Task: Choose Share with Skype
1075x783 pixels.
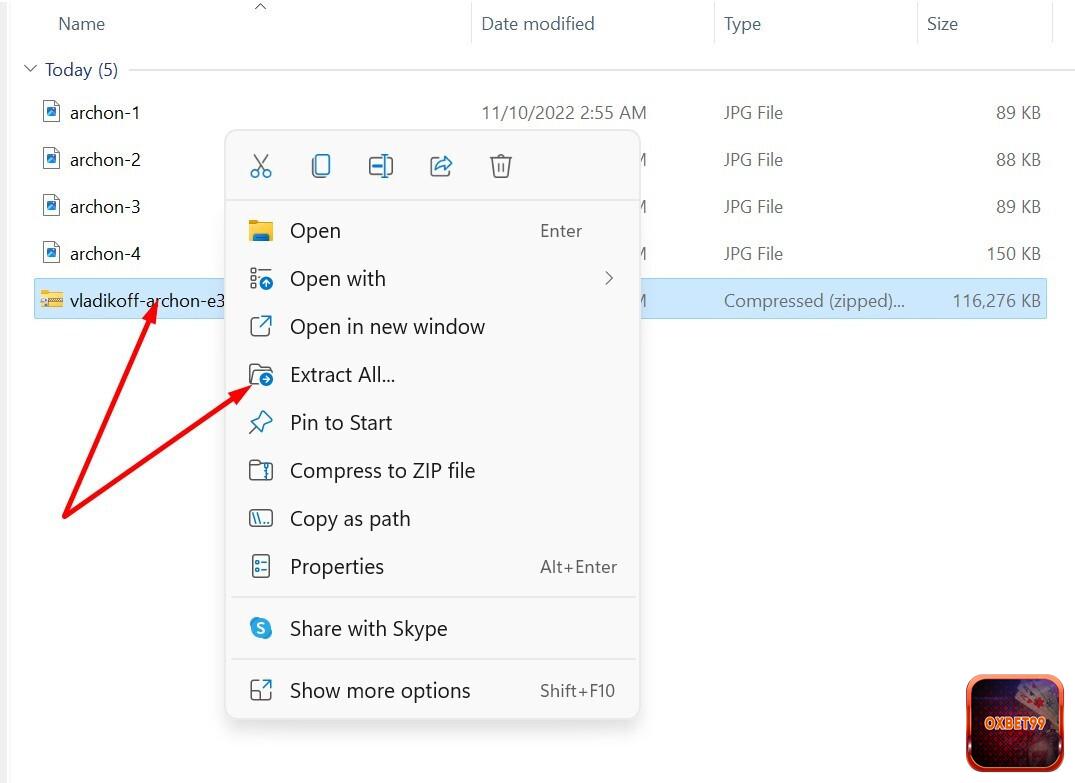Action: [x=432, y=629]
